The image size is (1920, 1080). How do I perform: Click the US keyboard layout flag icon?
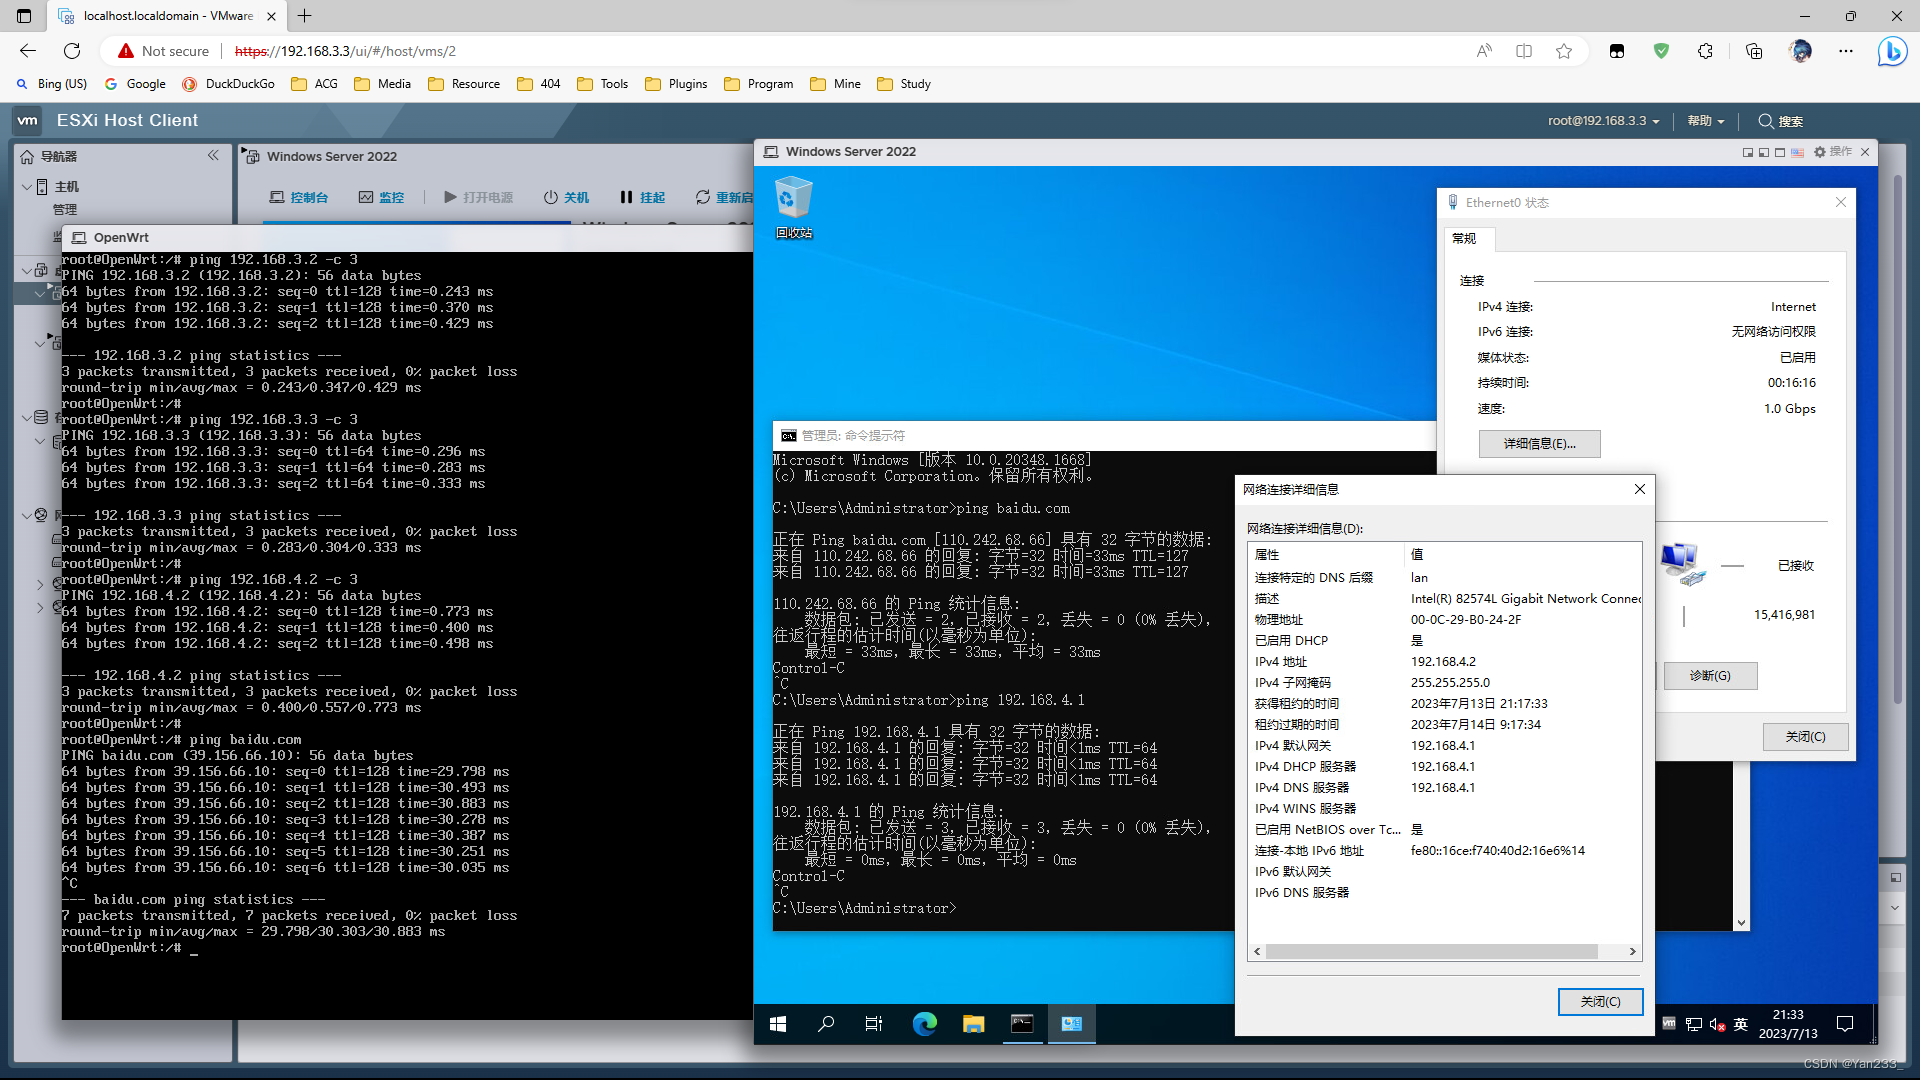pyautogui.click(x=1798, y=152)
